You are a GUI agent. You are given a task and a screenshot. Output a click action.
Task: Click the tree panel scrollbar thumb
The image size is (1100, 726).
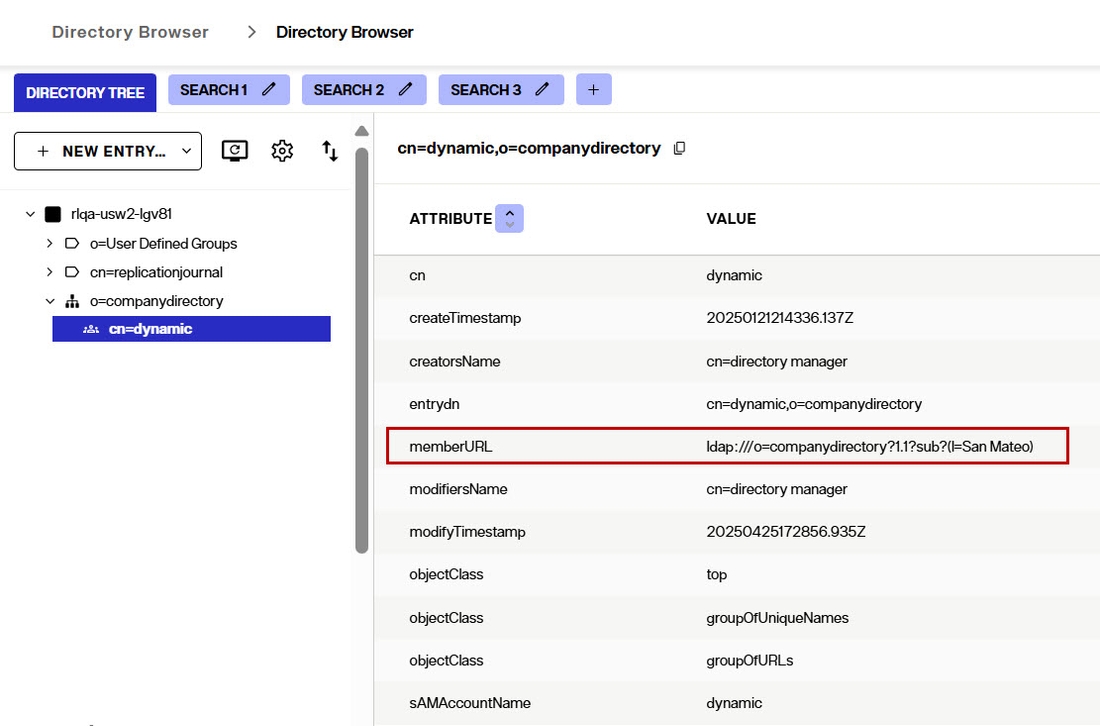(x=362, y=351)
